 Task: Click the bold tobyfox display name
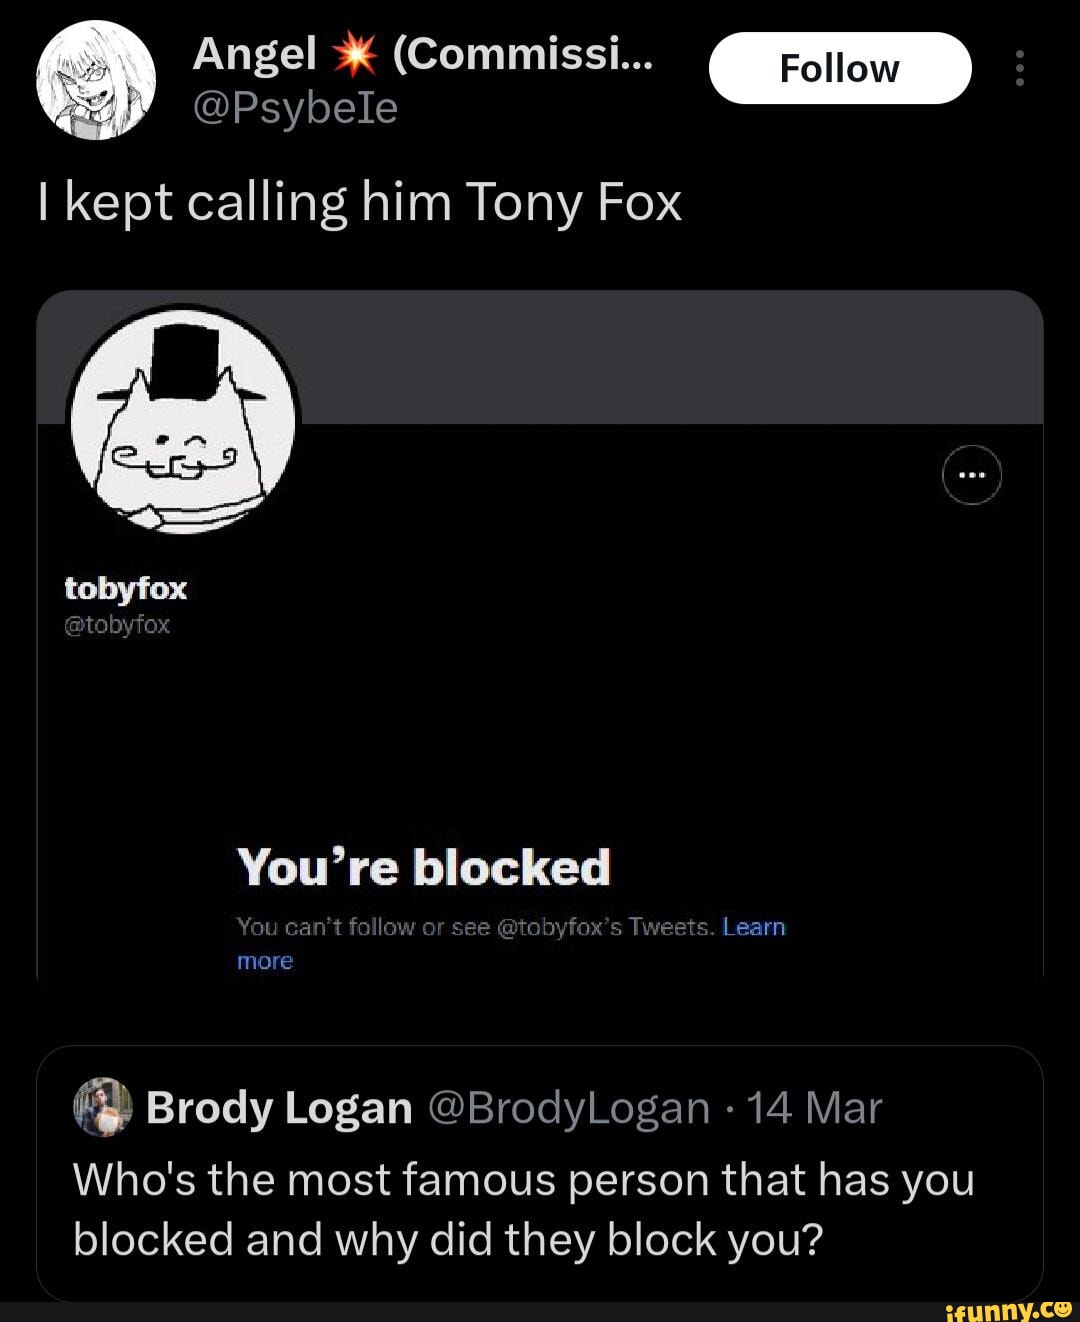click(x=126, y=588)
